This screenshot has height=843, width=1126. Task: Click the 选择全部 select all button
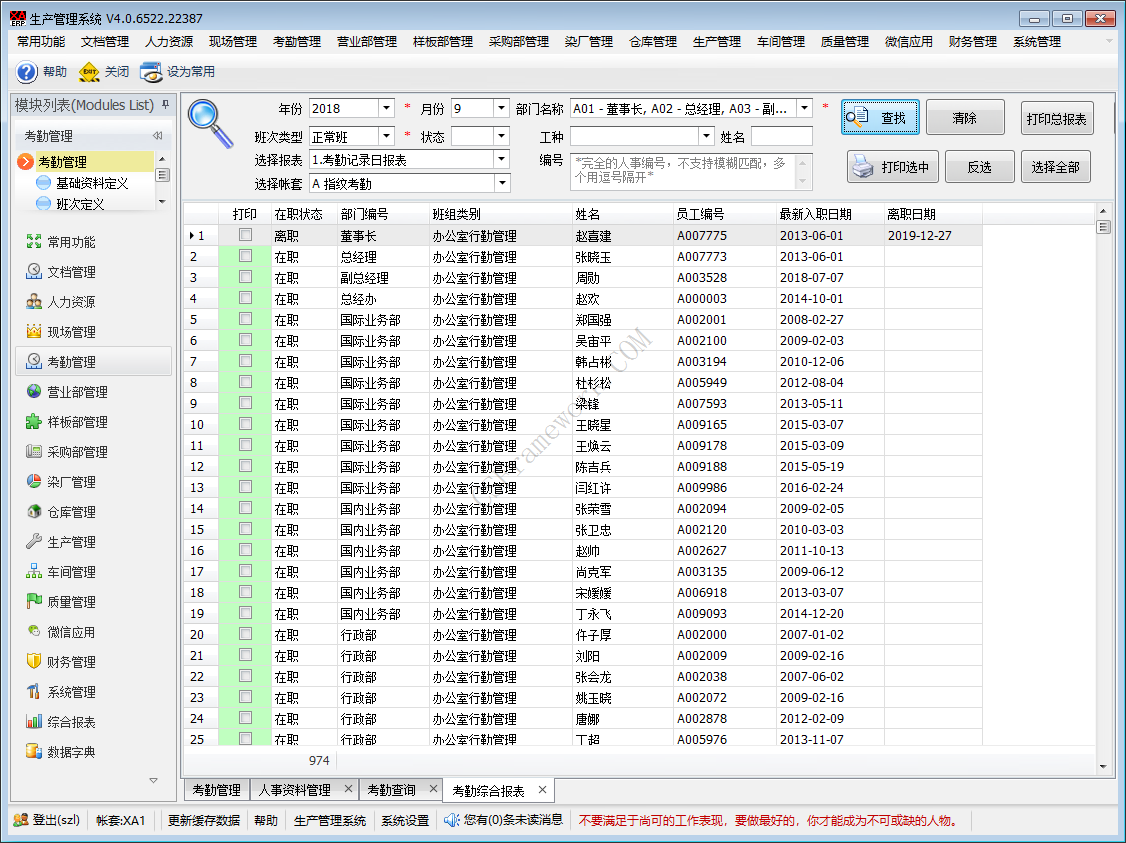1056,167
